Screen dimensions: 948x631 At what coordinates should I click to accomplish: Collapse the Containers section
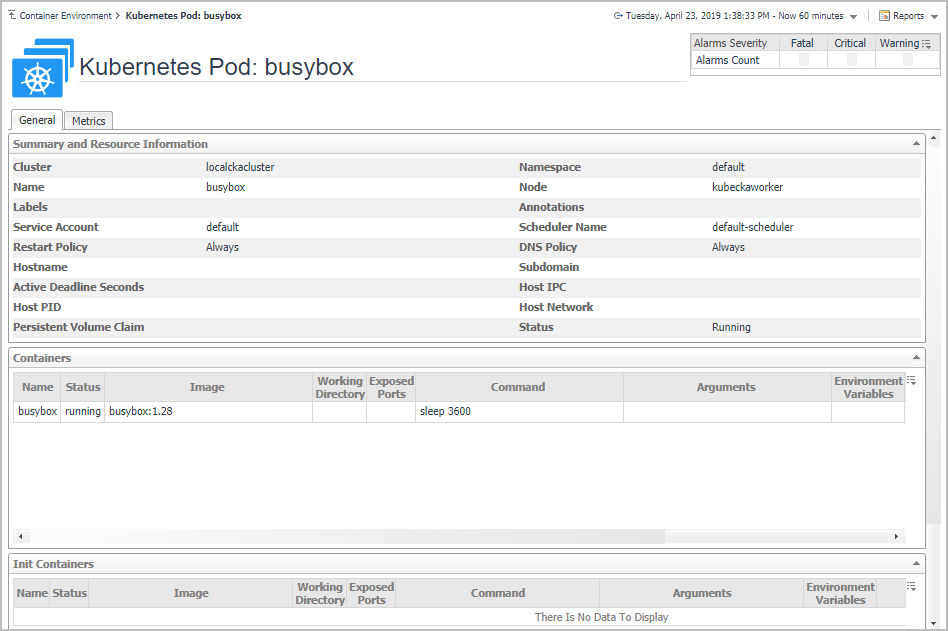[x=916, y=358]
